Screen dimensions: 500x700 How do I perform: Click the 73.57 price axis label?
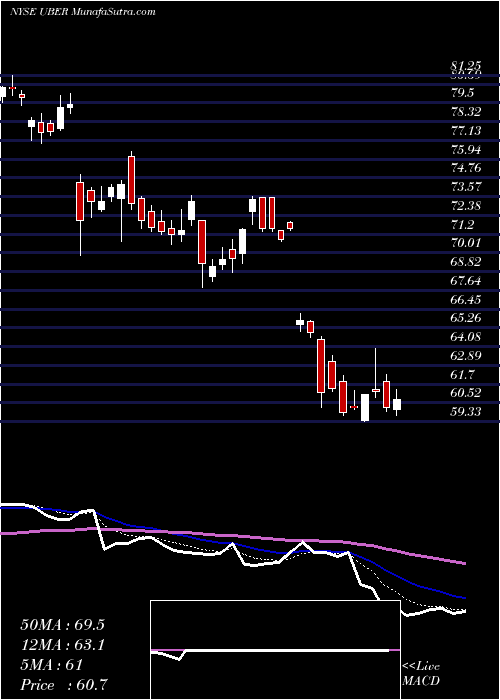point(466,187)
